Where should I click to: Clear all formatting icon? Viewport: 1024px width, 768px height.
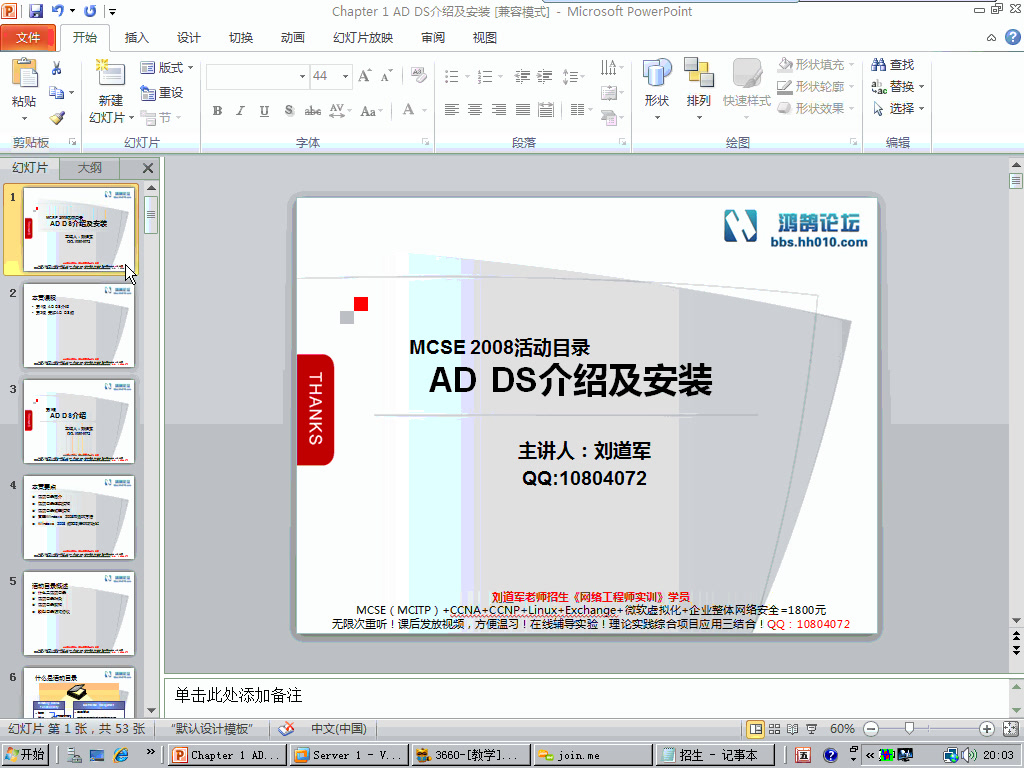pyautogui.click(x=419, y=75)
